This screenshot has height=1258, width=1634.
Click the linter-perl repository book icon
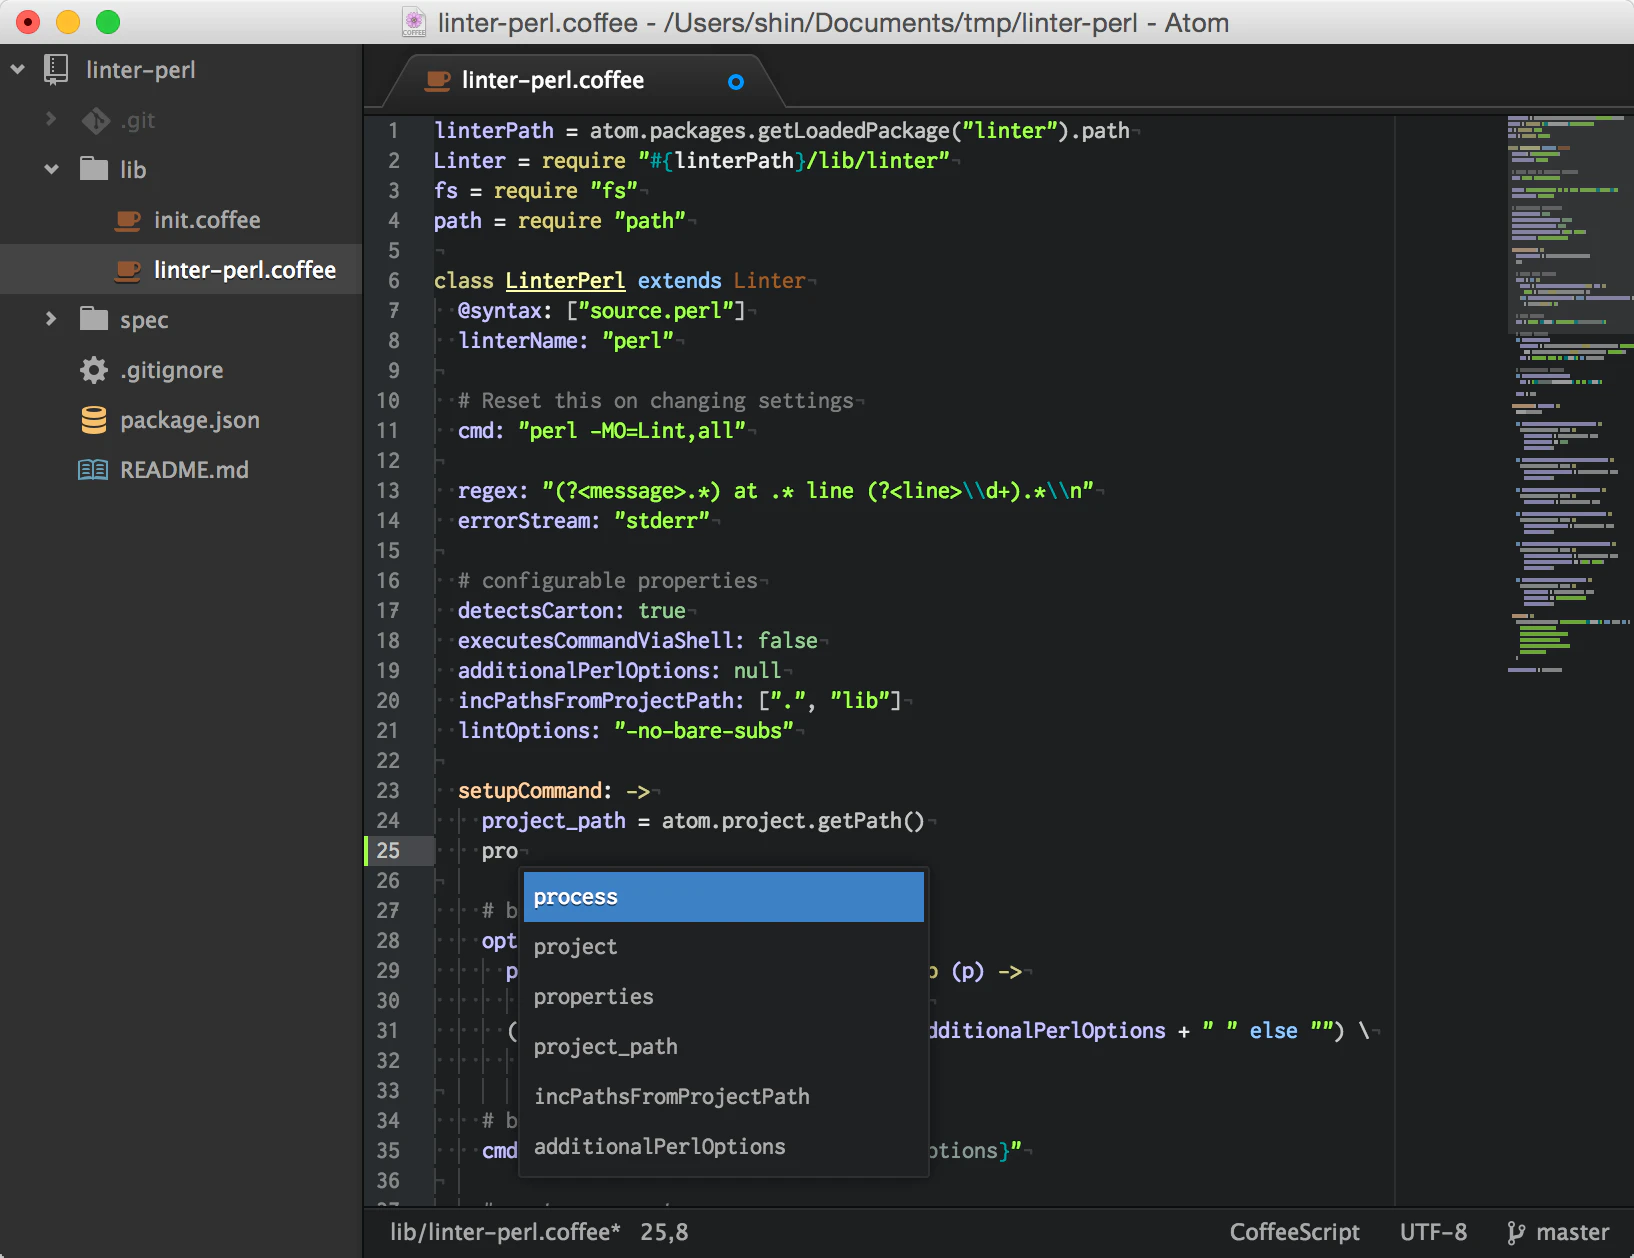[x=56, y=69]
